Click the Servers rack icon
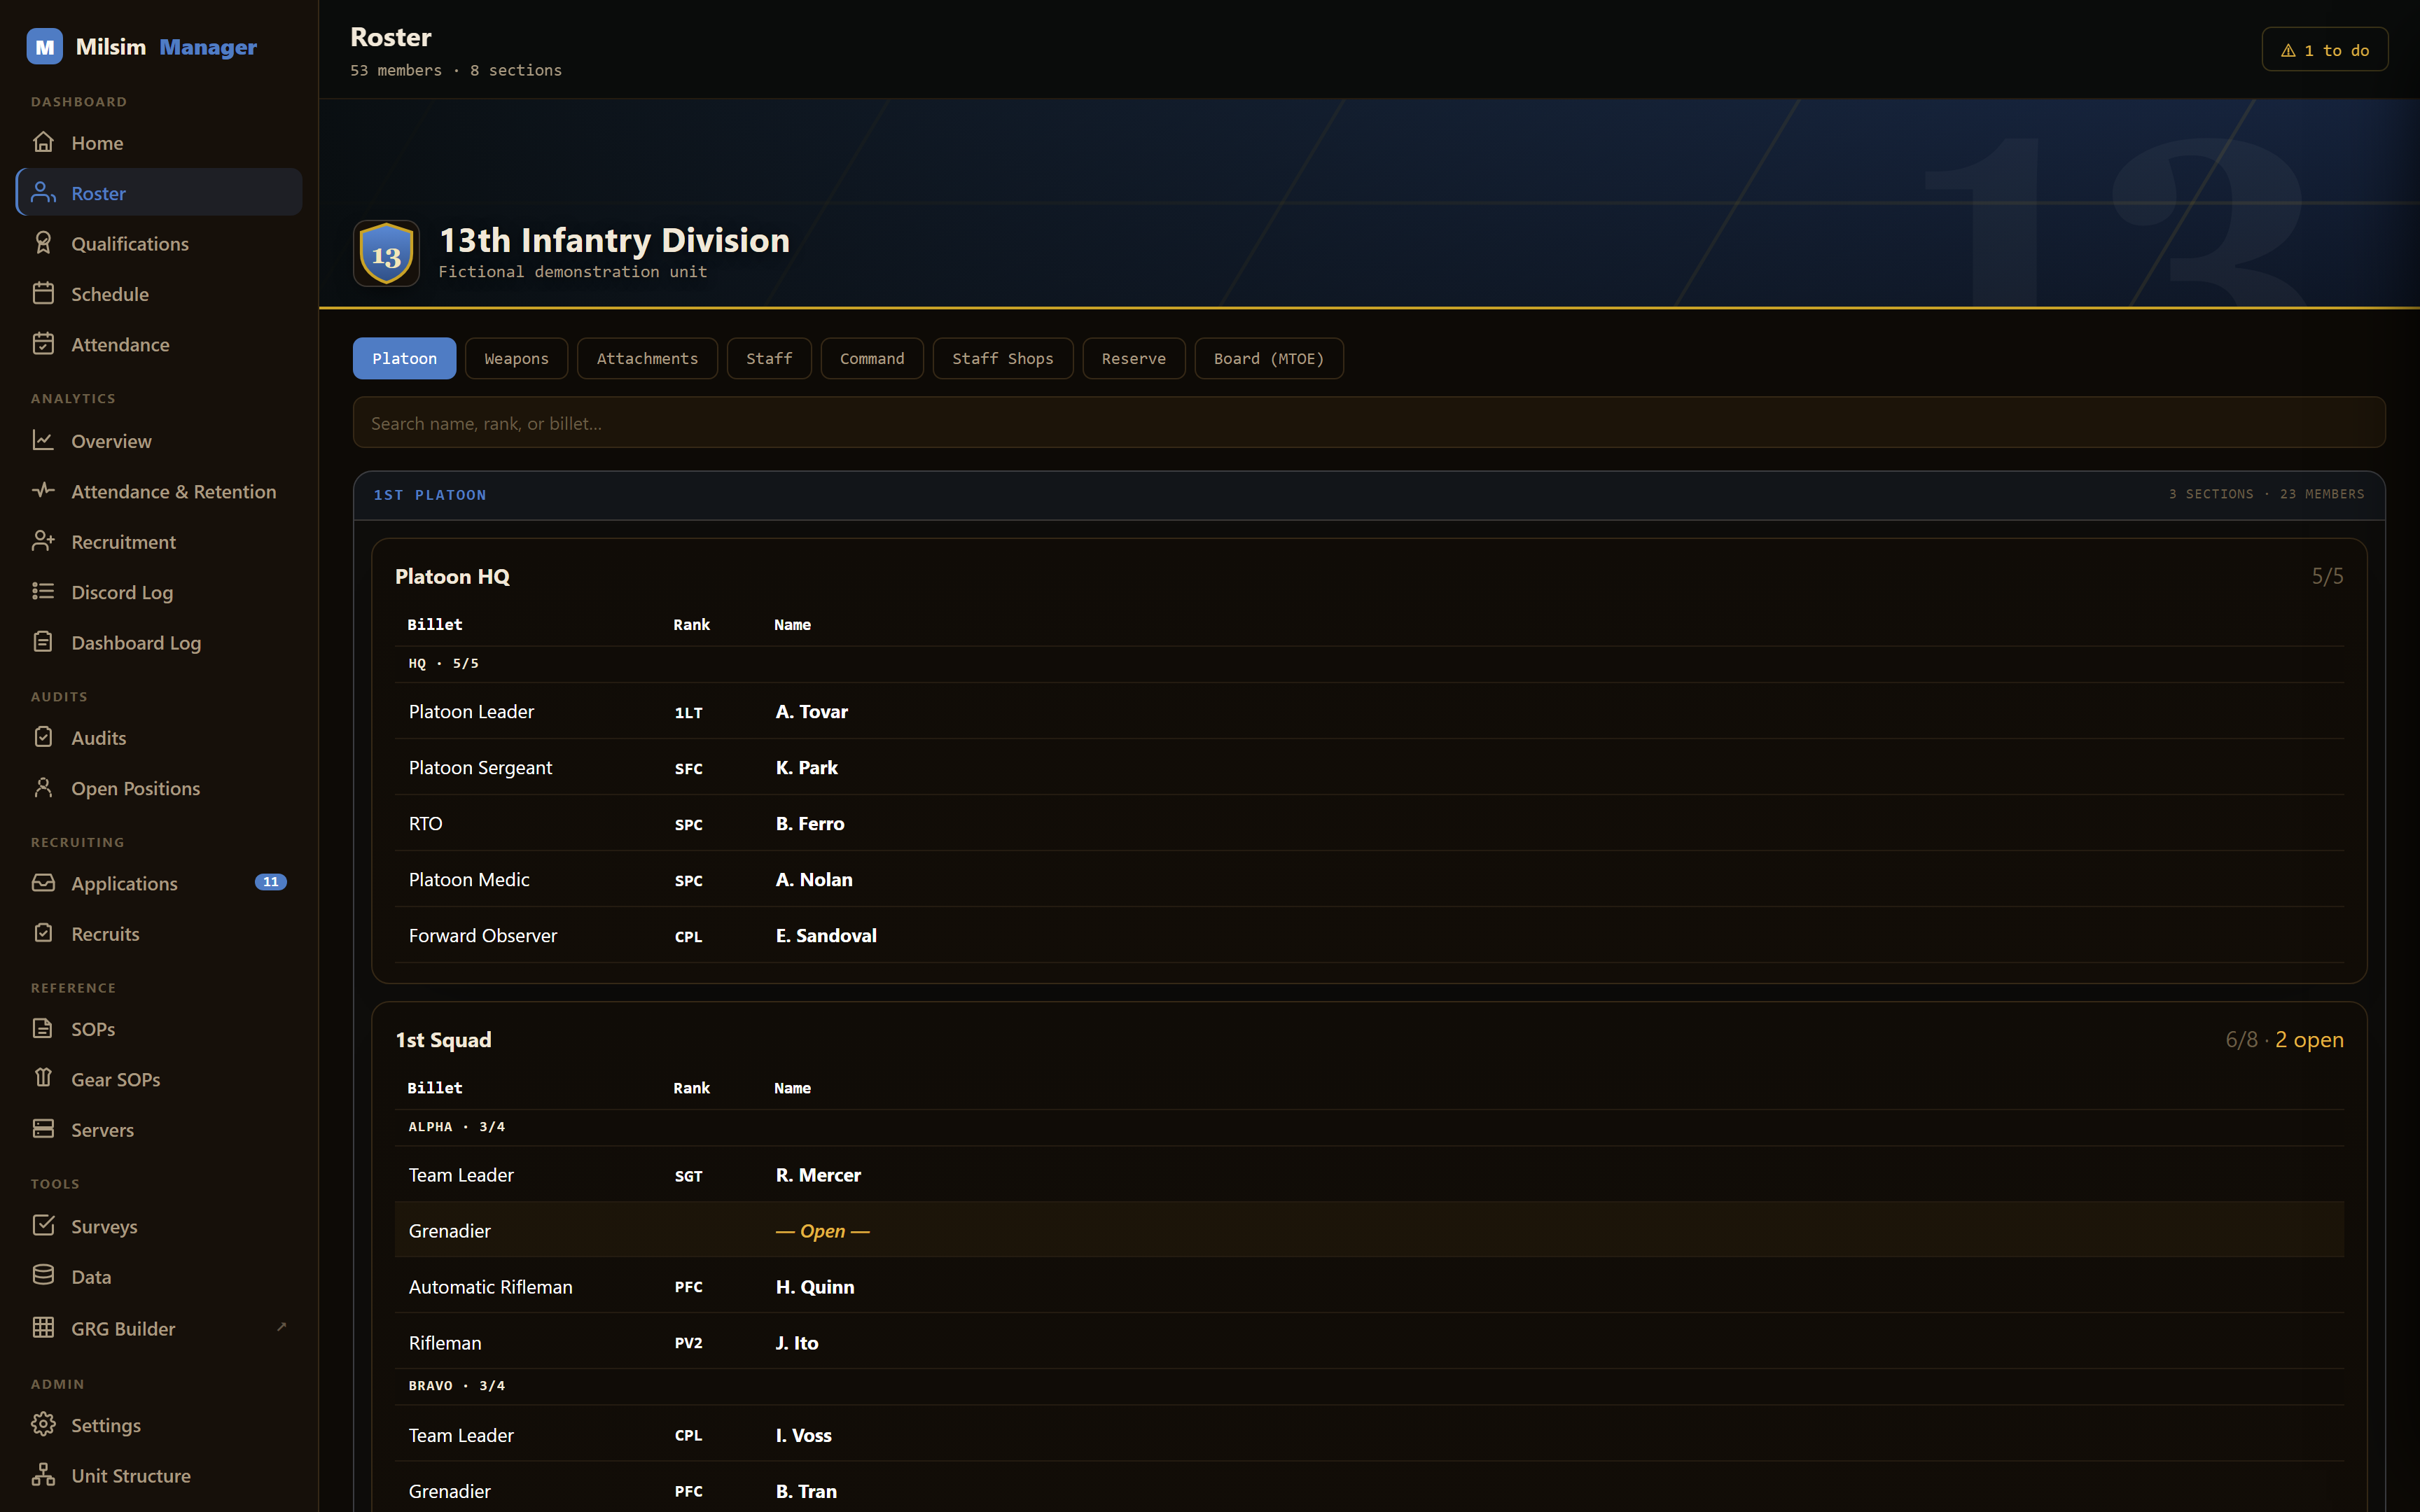Screen dimensions: 2420x1512 click(43, 1129)
